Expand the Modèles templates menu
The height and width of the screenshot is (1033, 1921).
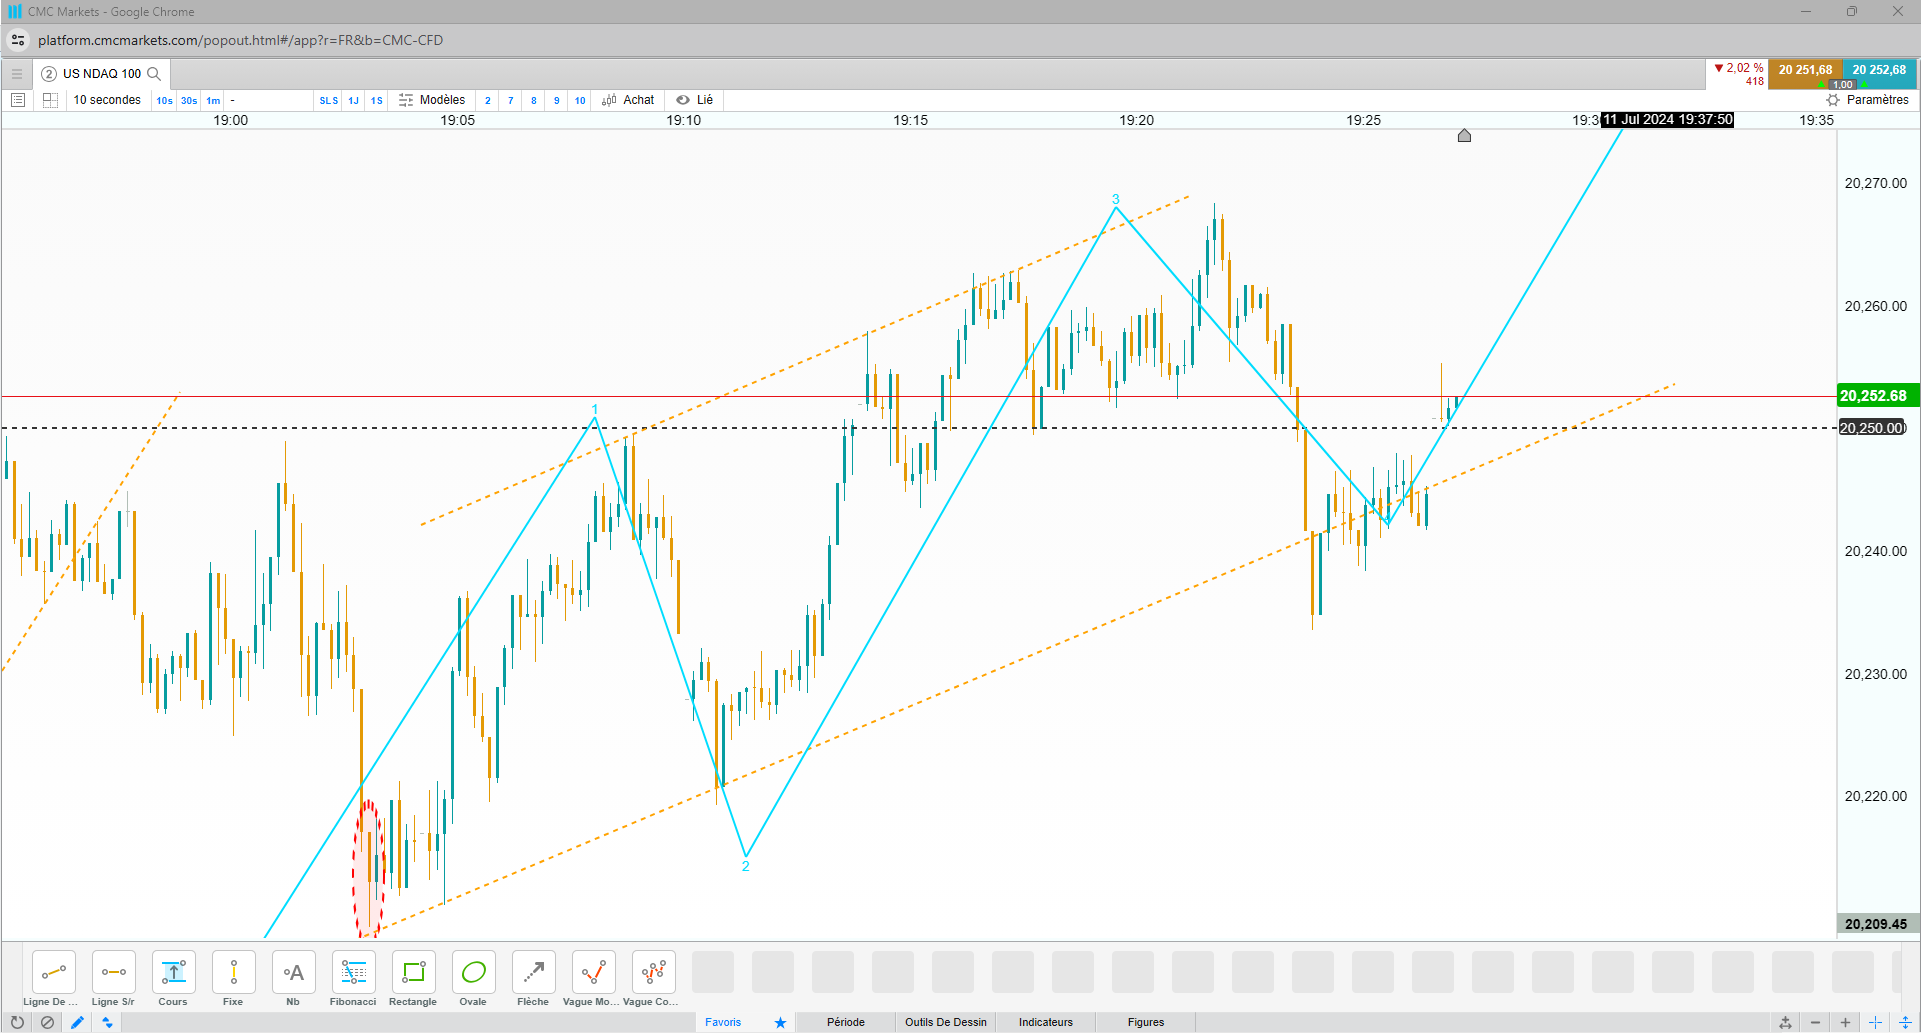(x=432, y=100)
